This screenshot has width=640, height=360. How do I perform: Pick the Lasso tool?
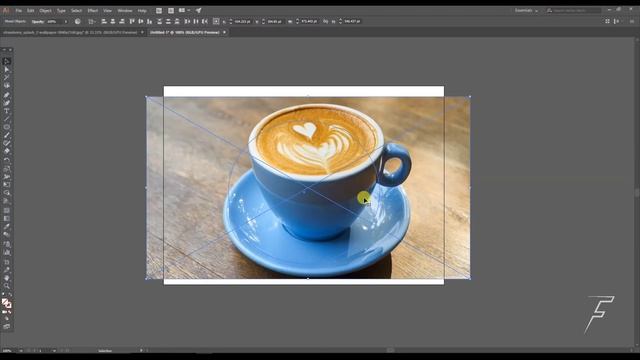tap(7, 86)
